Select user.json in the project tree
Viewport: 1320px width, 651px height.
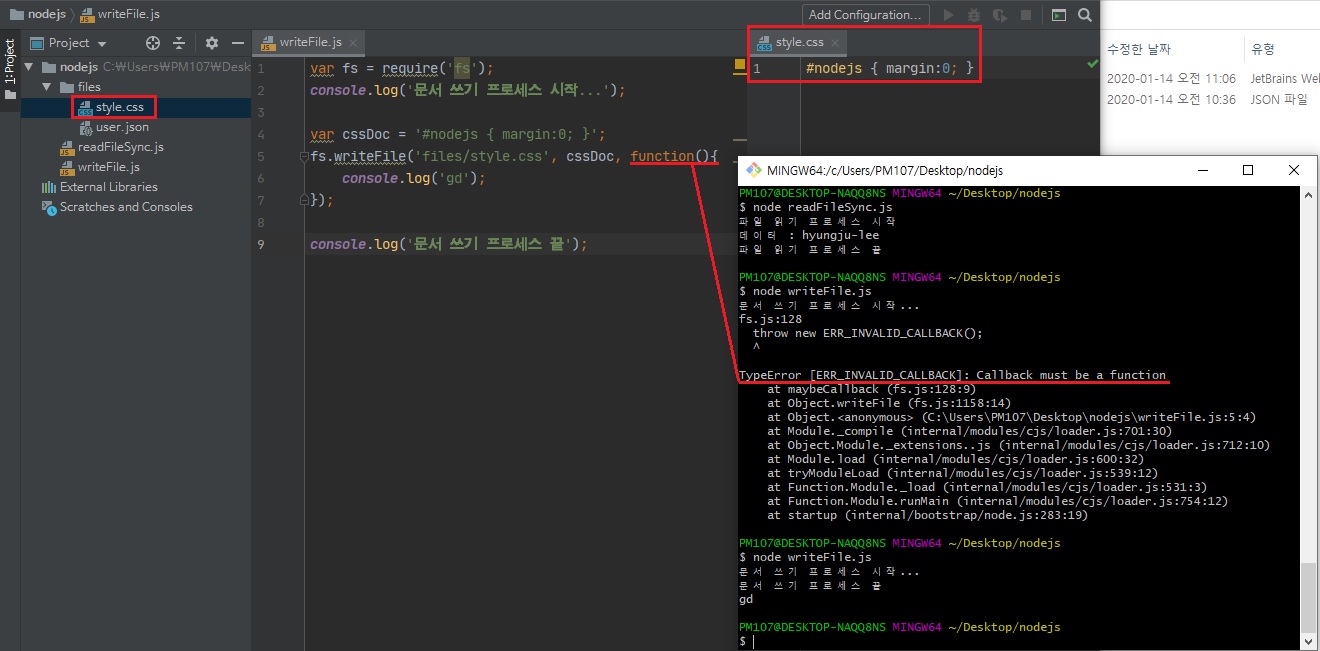[122, 127]
